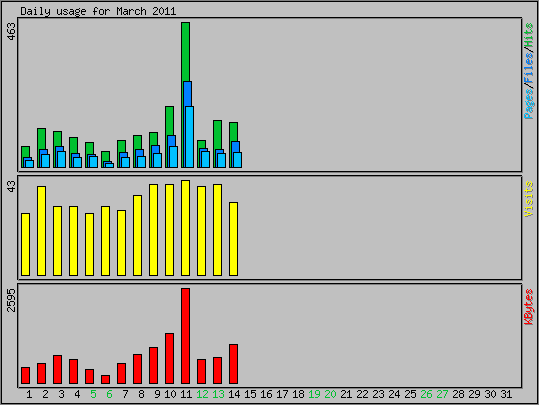The image size is (539, 405).
Task: Click the green Hits bar for day 10
Action: 169,120
